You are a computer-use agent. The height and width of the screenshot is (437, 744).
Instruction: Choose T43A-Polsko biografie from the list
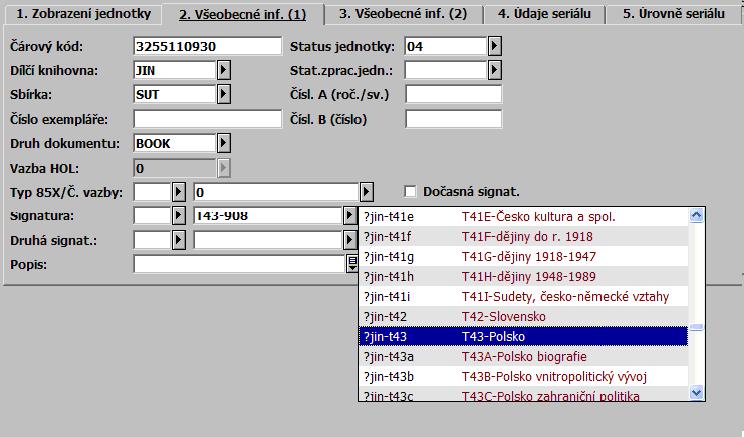pos(523,356)
